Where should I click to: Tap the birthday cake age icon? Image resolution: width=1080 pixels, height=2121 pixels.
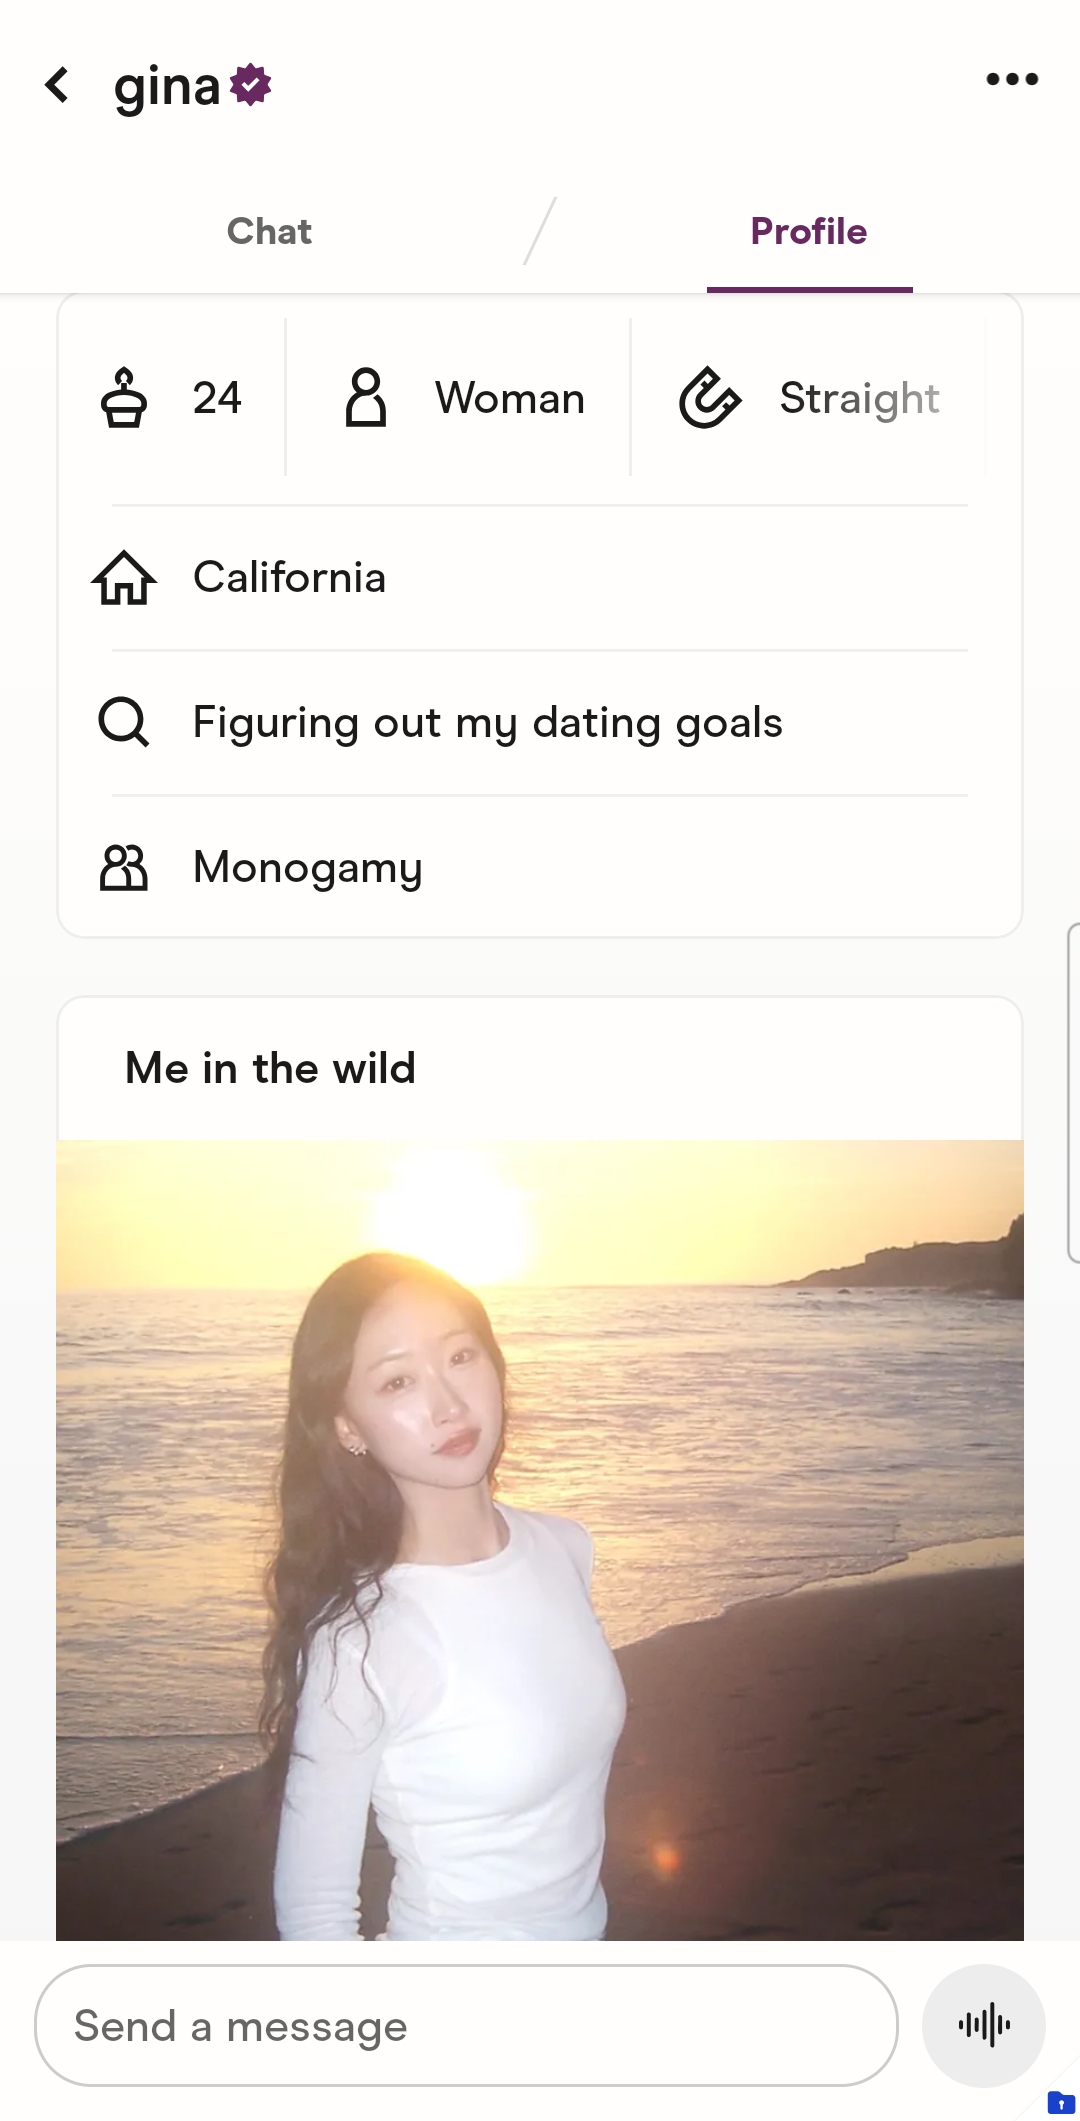point(124,398)
